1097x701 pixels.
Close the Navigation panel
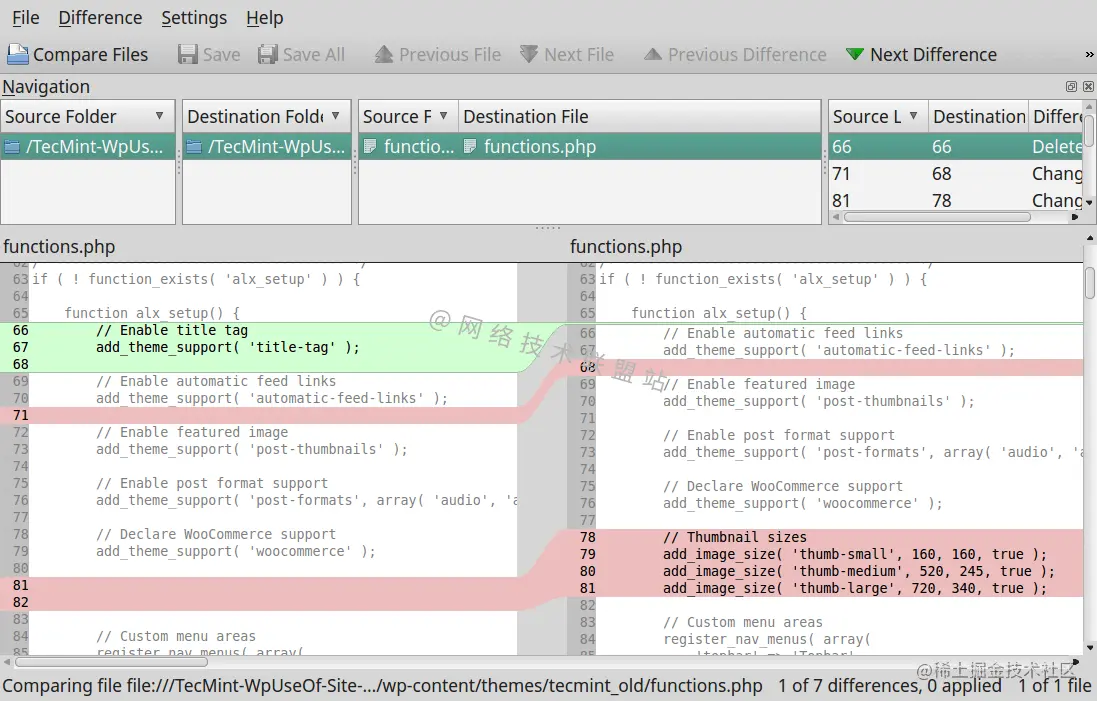(x=1088, y=87)
